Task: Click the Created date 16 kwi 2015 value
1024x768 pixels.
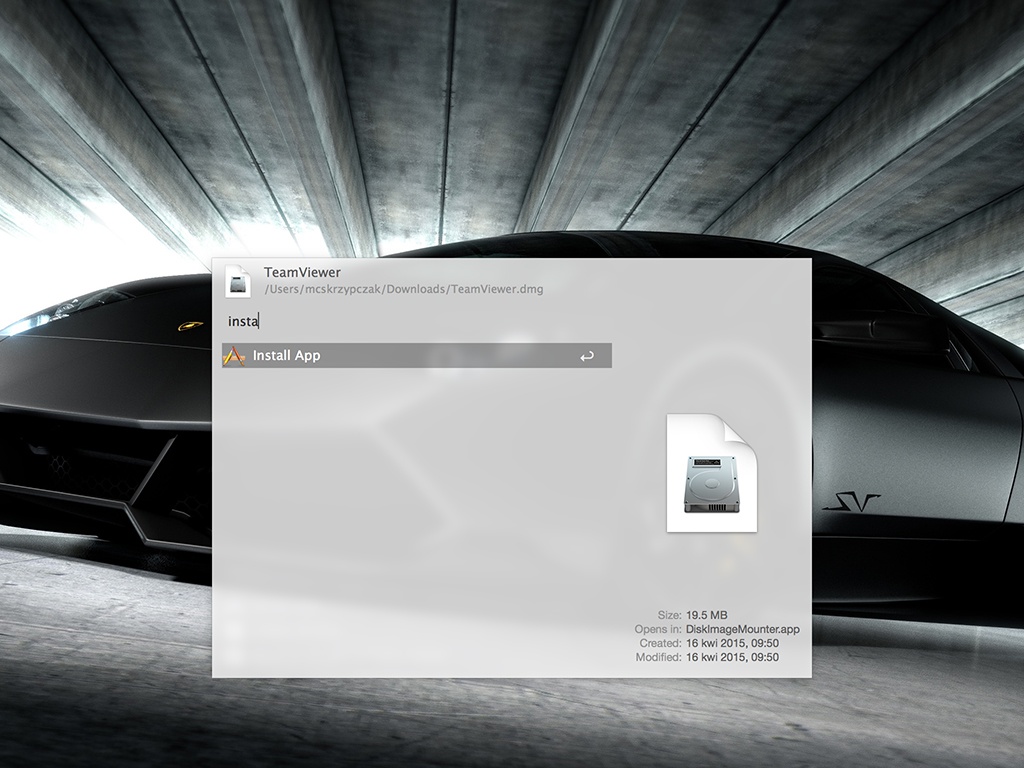Action: click(732, 643)
